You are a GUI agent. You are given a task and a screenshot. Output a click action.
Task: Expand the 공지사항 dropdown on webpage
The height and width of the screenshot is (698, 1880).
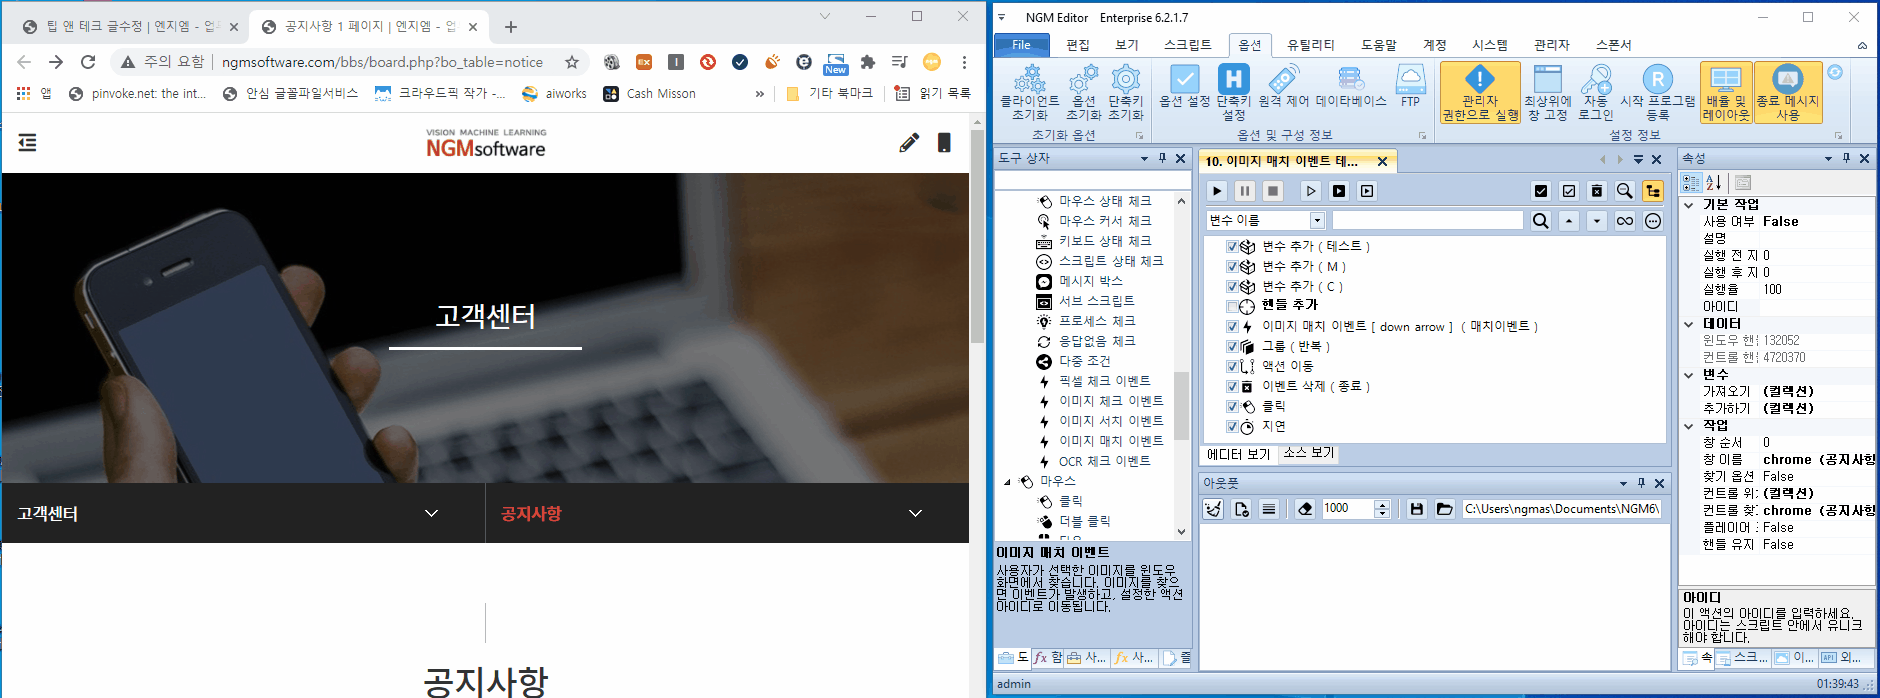[915, 513]
